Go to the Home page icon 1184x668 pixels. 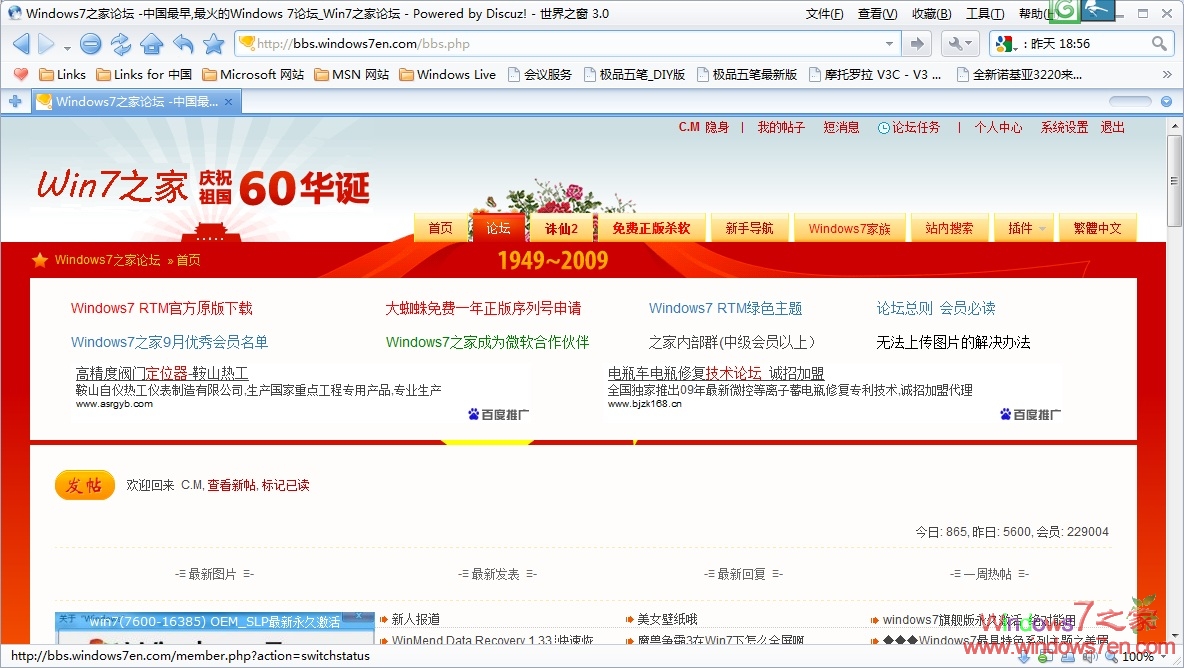(x=151, y=44)
